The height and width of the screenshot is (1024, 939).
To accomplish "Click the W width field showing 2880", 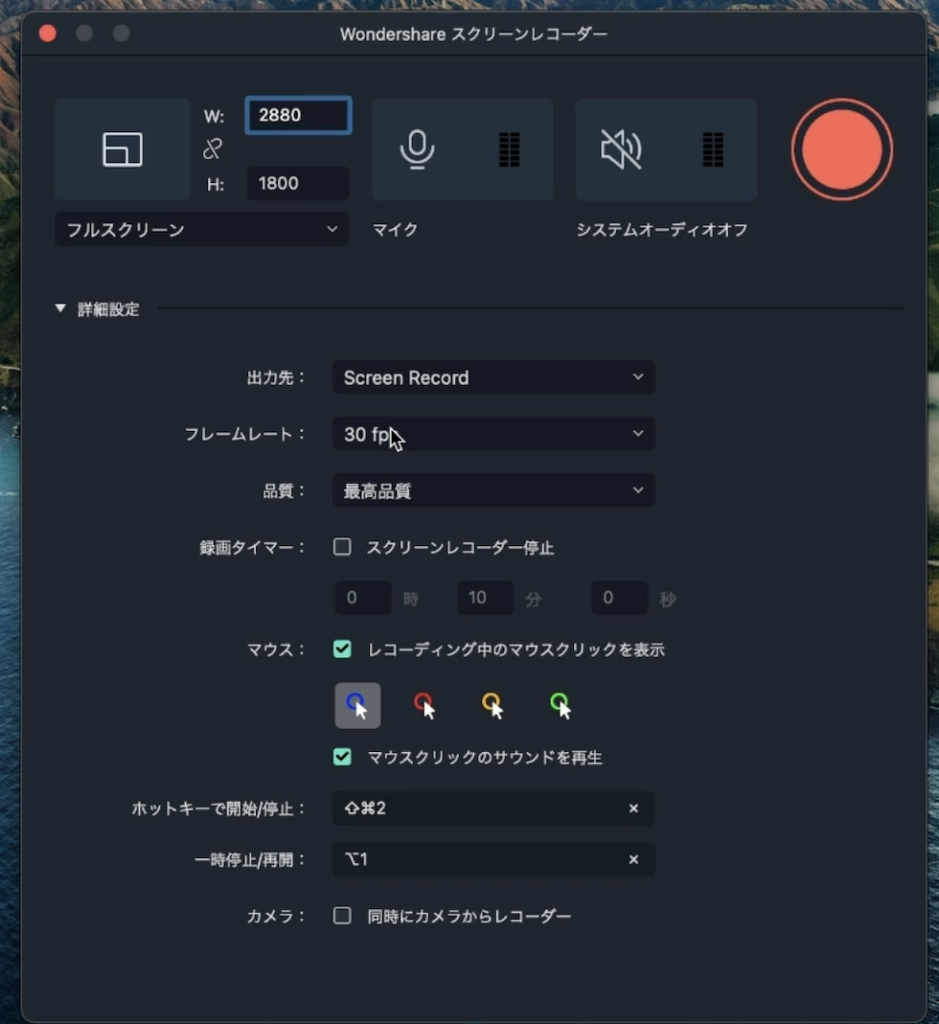I will point(297,115).
